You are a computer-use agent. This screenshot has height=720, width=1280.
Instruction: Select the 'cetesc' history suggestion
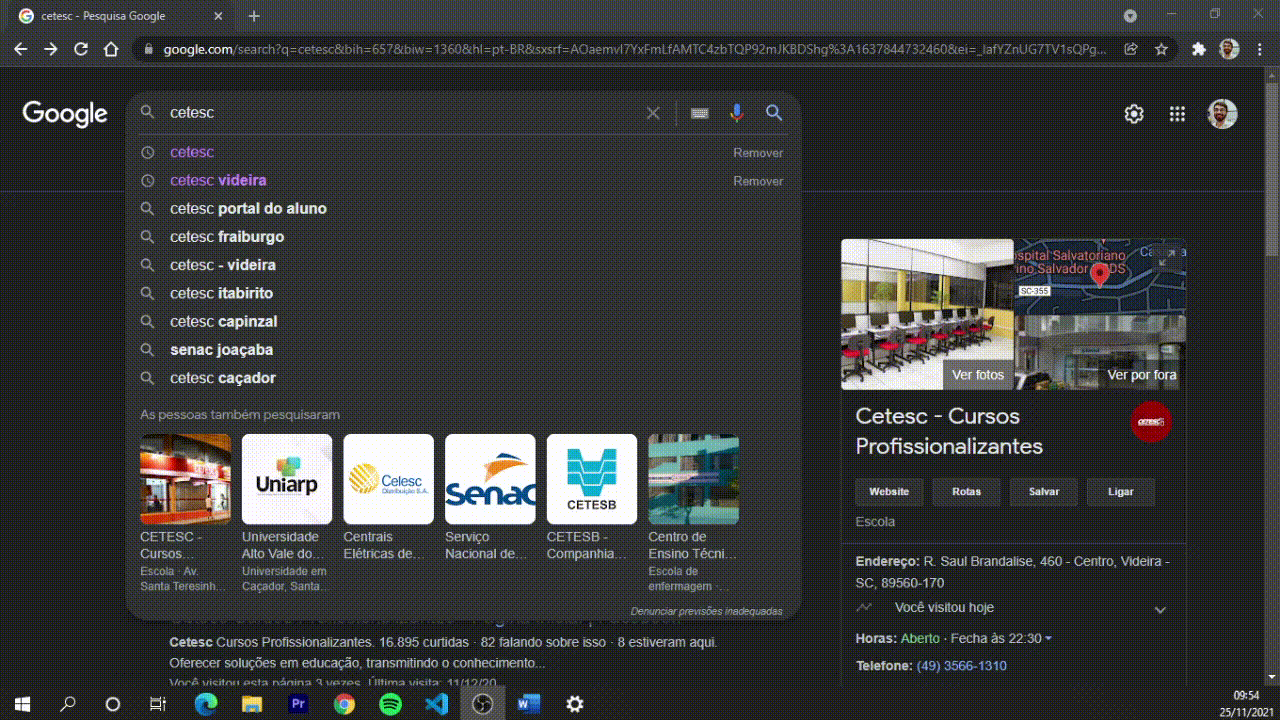(192, 152)
